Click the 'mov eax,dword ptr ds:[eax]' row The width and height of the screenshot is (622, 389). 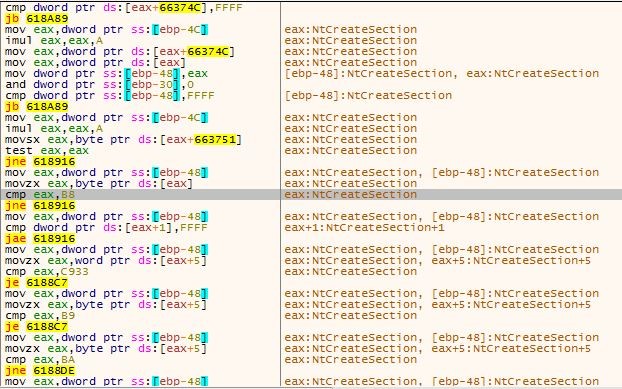tap(95, 63)
